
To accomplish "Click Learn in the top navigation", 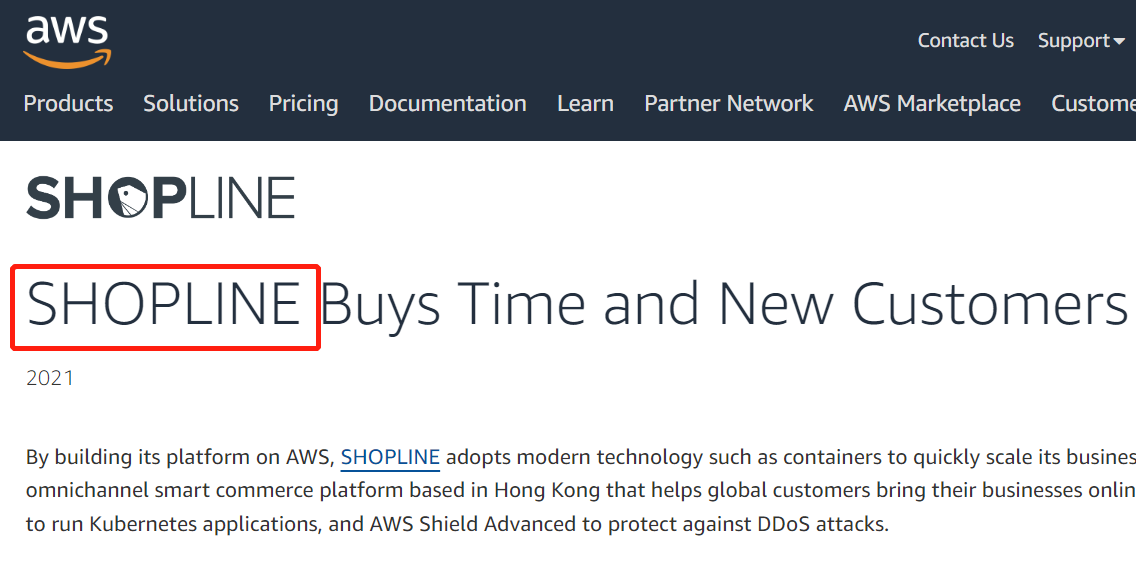I will [x=585, y=104].
